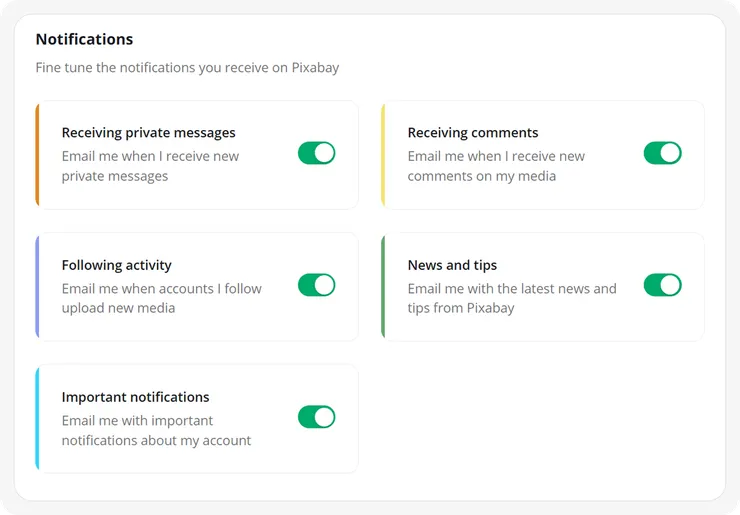Screen dimensions: 740x515
Task: Toggle the Important notifications switch
Action: point(316,417)
